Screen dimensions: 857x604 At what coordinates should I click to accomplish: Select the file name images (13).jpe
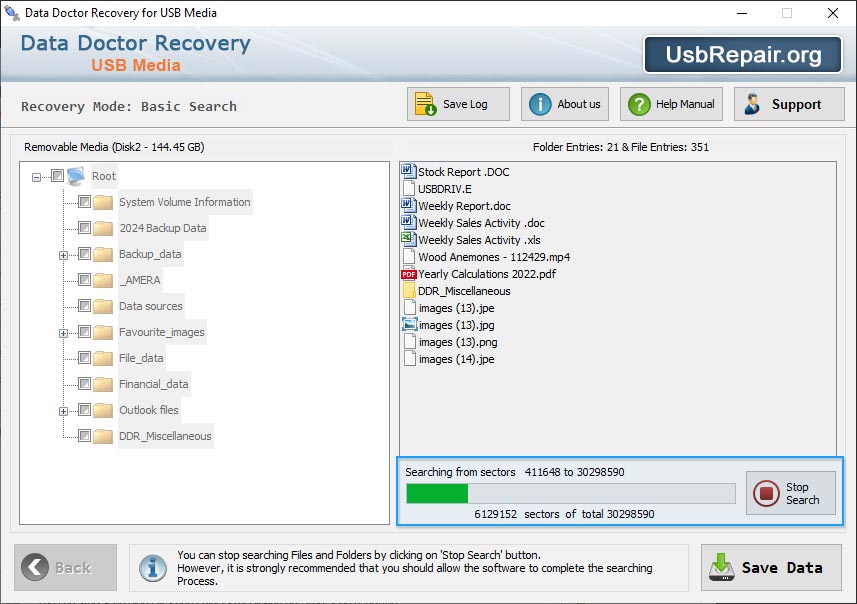click(456, 308)
